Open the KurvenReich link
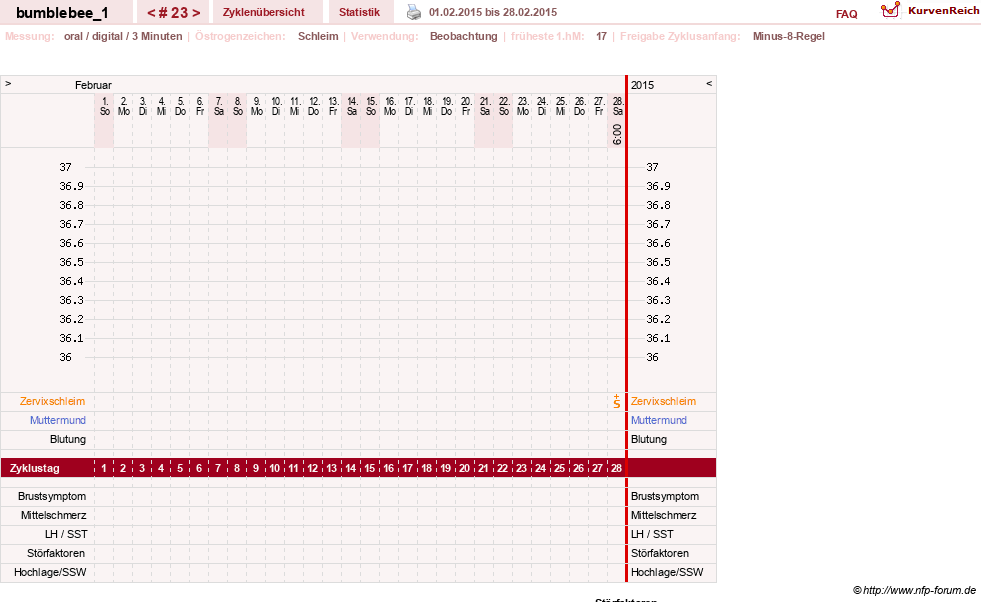The height and width of the screenshot is (602, 981). pos(943,11)
